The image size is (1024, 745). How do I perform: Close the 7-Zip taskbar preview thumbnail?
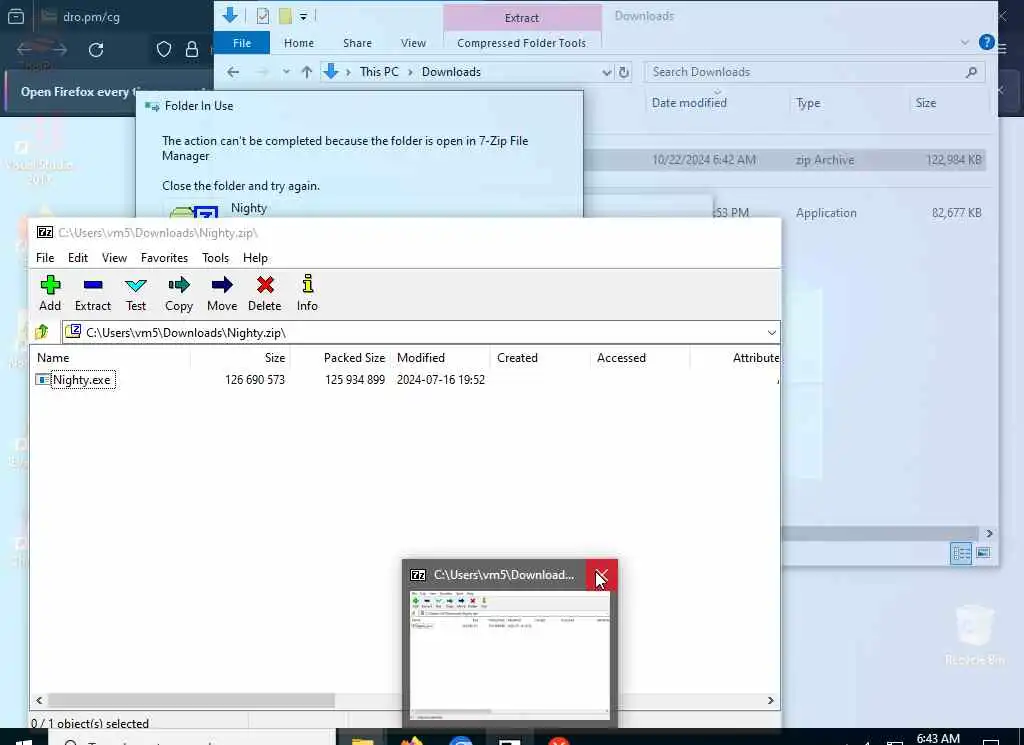click(601, 575)
